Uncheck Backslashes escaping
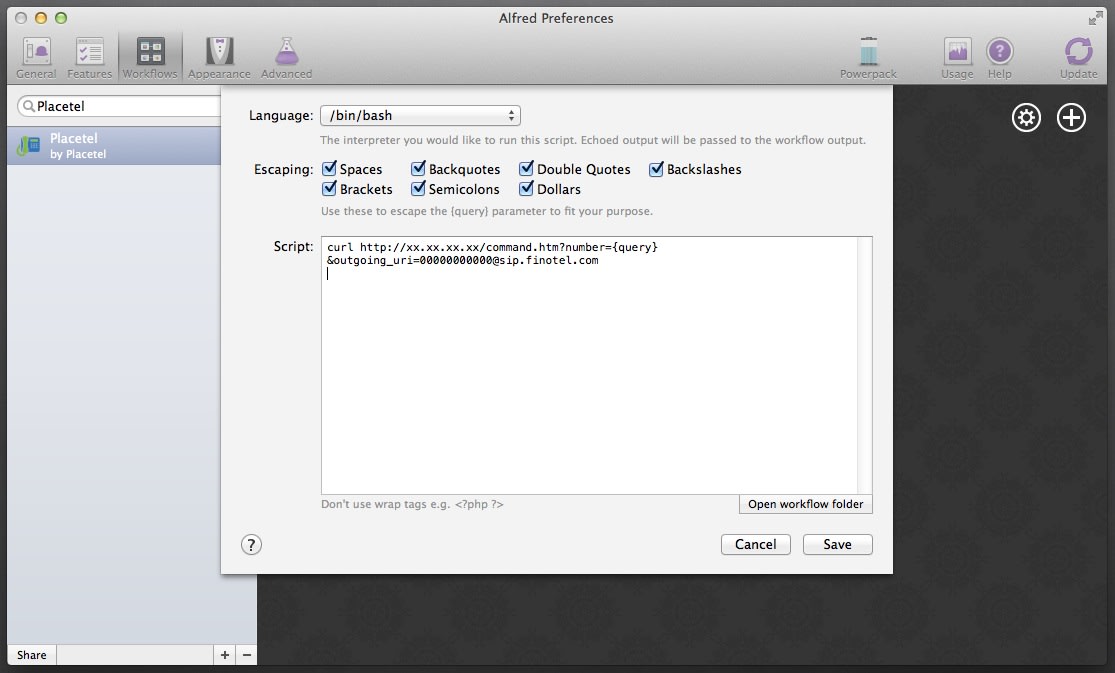 click(x=656, y=169)
